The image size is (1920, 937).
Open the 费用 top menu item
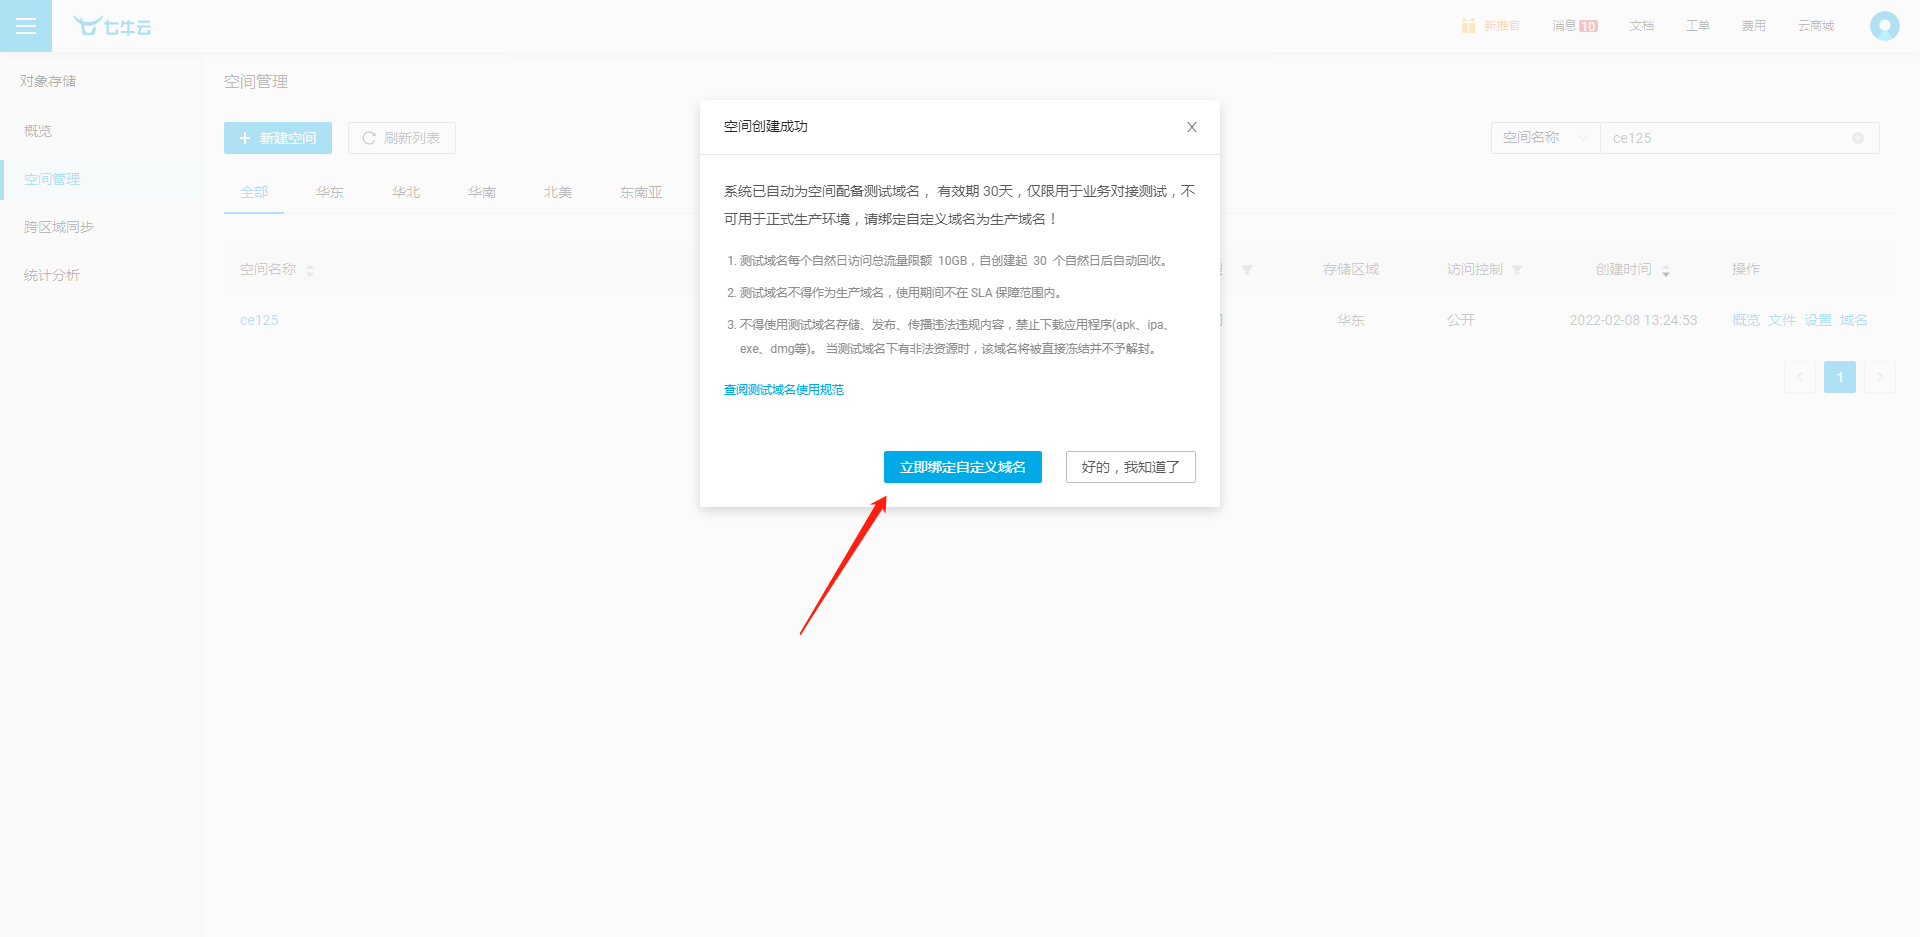pos(1753,26)
